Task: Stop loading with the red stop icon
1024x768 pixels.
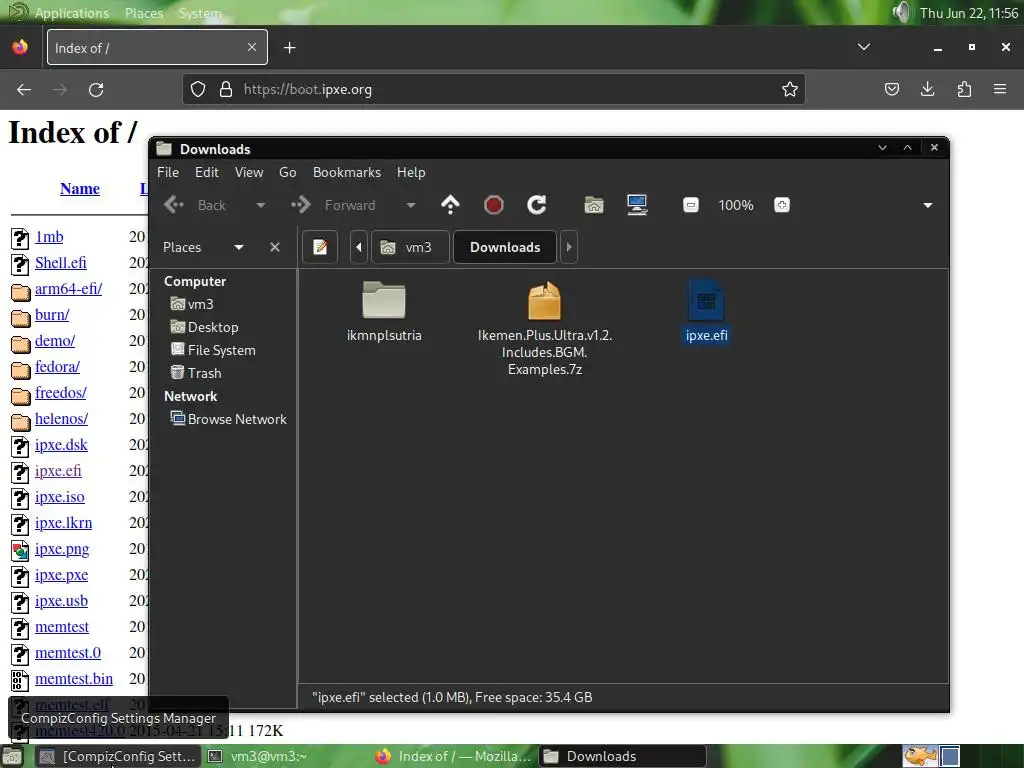Action: [494, 205]
